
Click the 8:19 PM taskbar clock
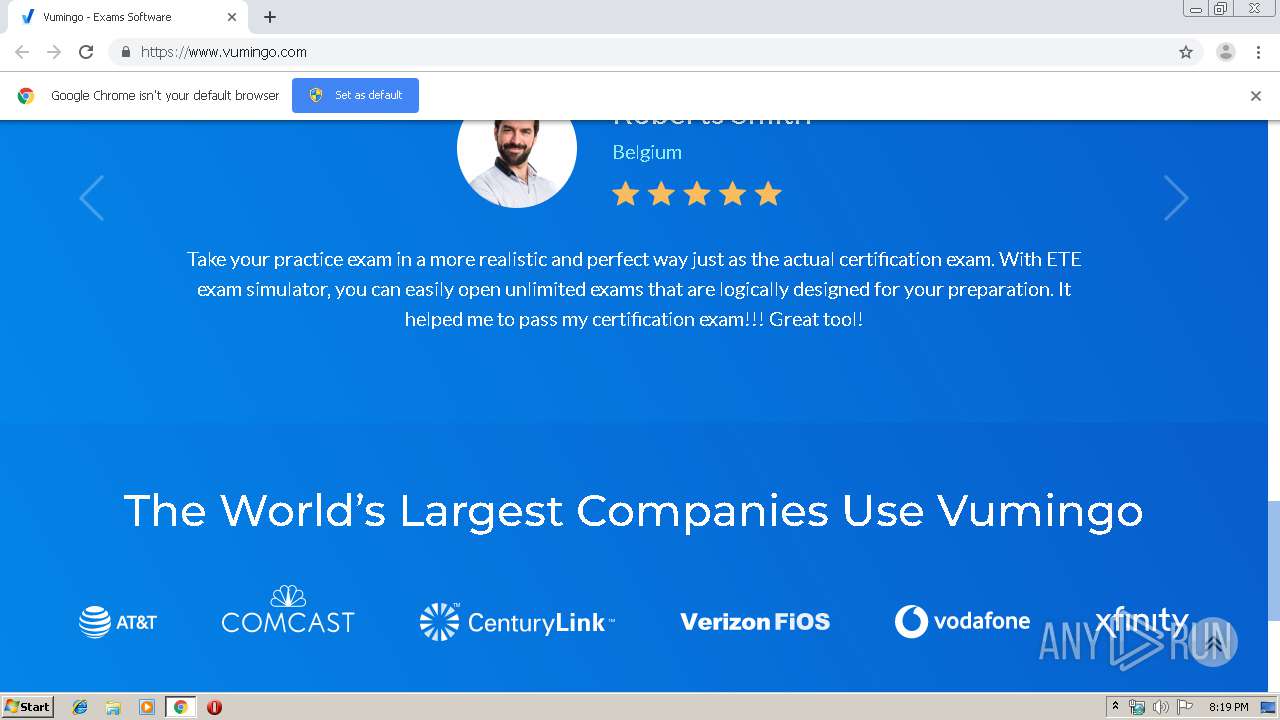tap(1228, 707)
